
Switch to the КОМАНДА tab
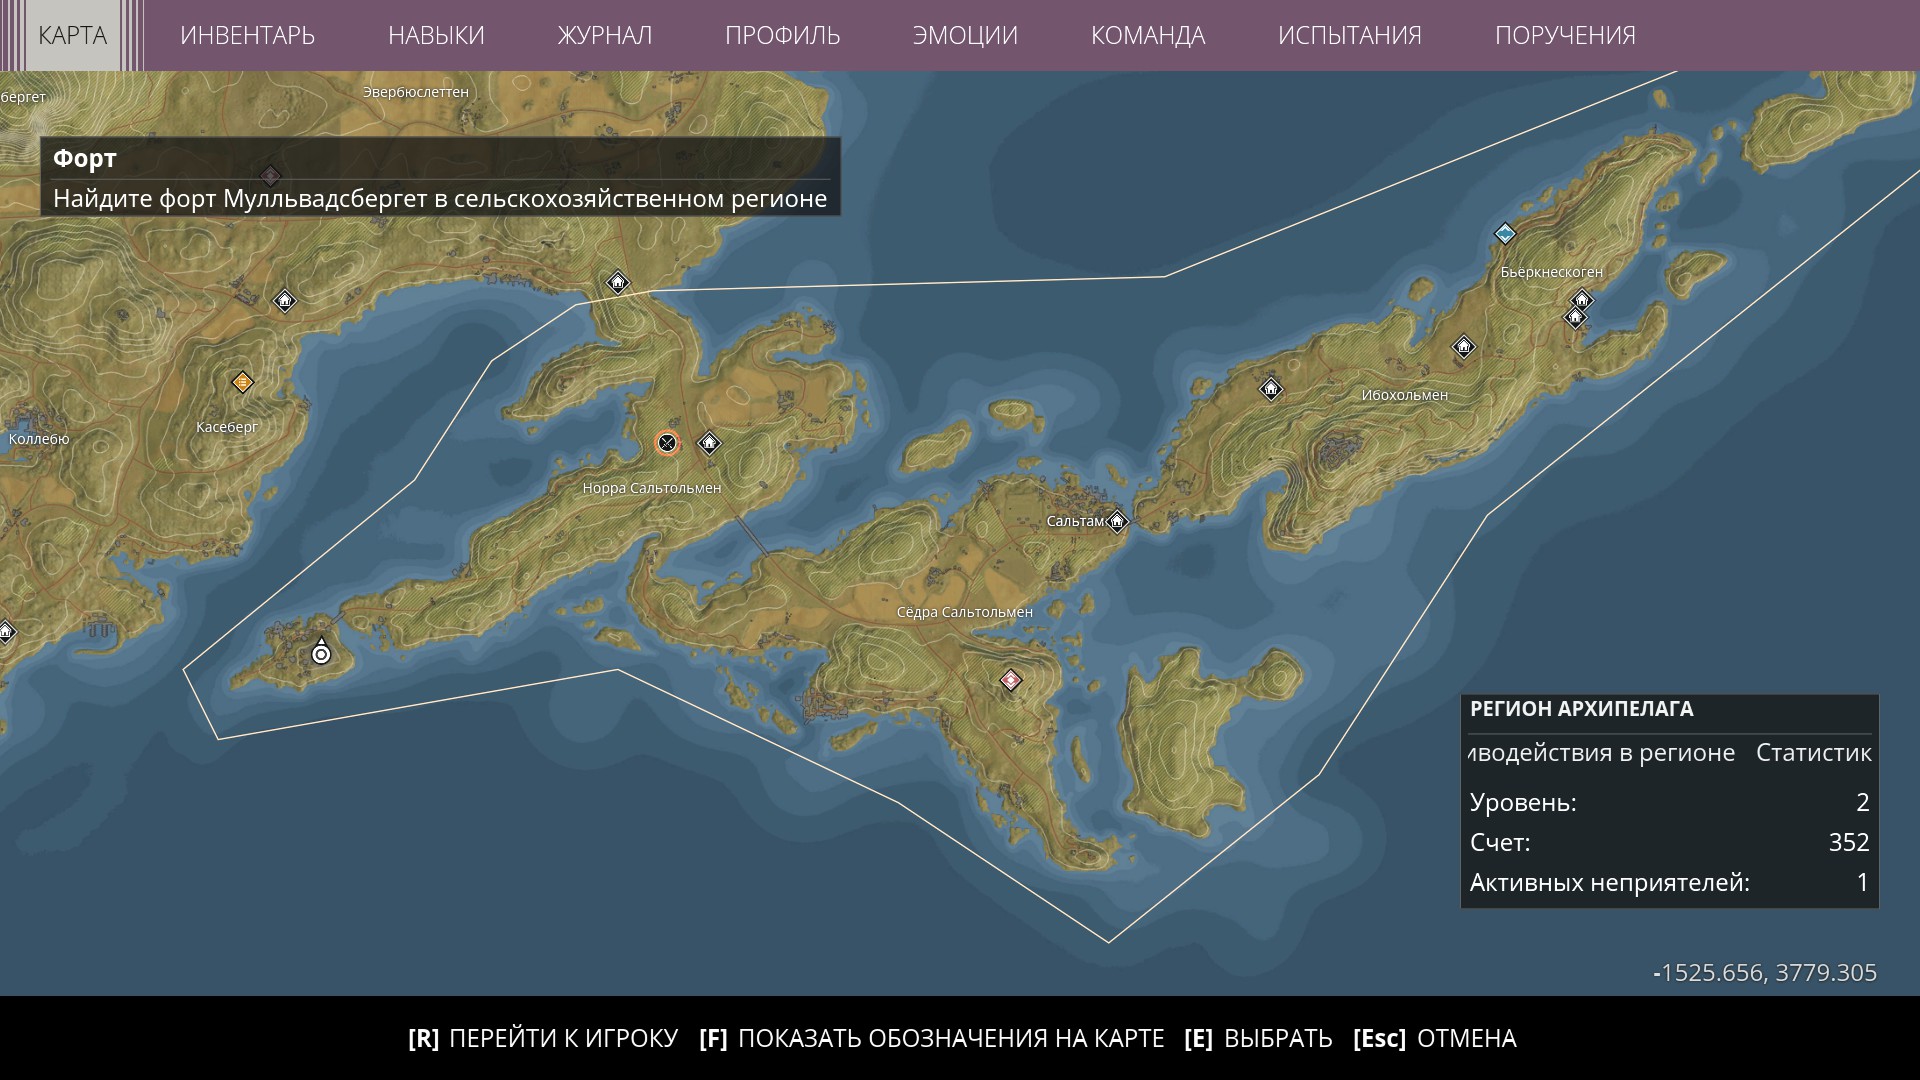tap(1148, 35)
